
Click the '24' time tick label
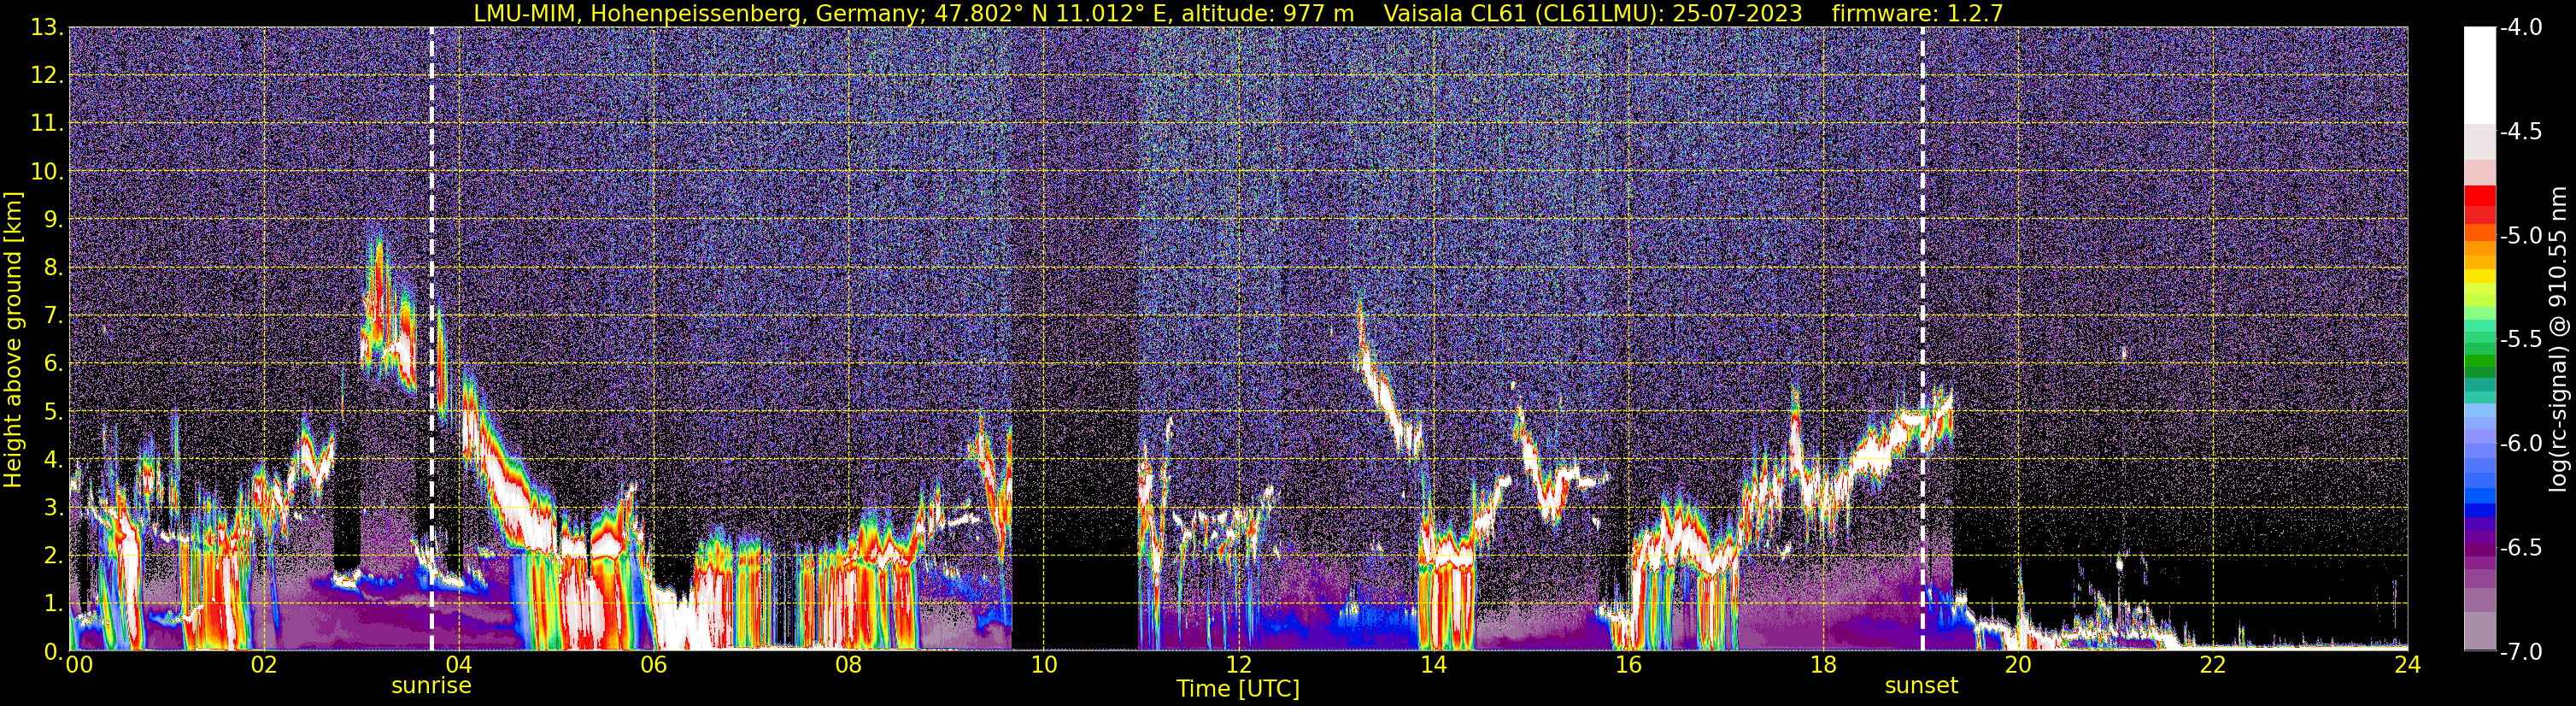[2407, 665]
